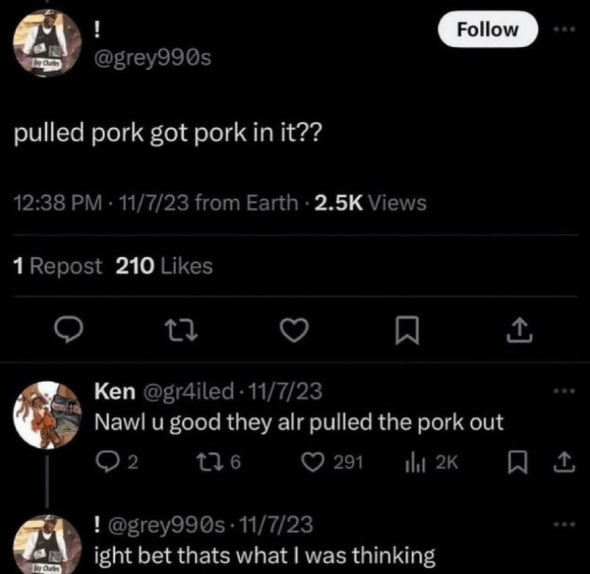Open replies on Ken's comment
590x574 pixels.
116,461
